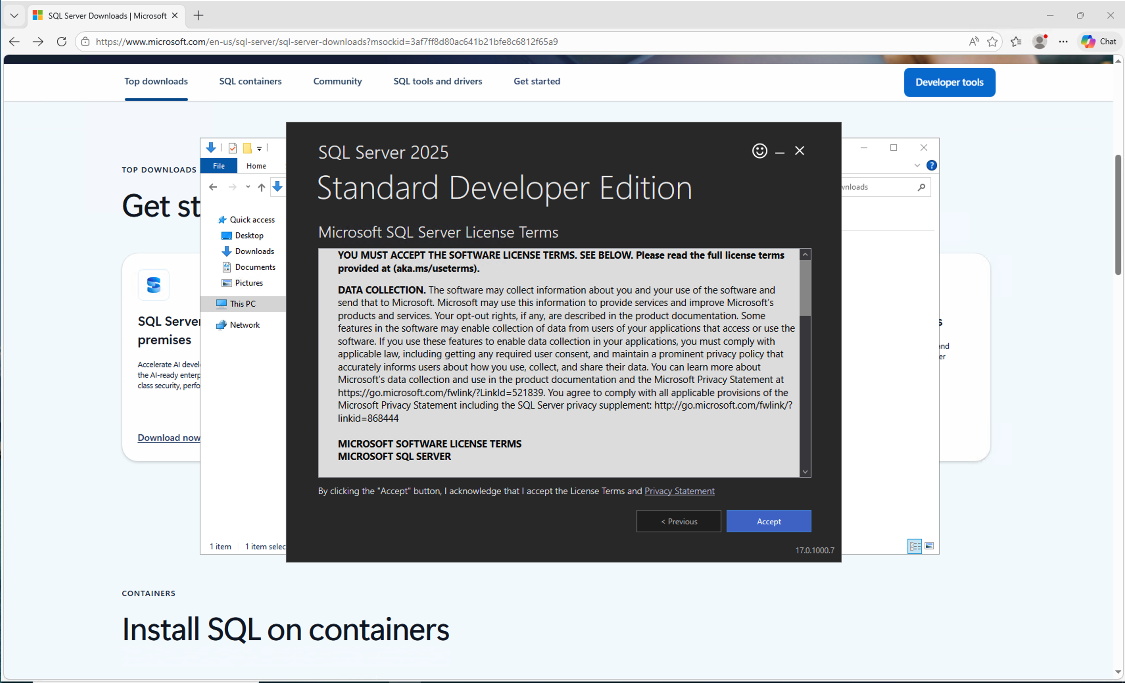Click the New folder quick access toolbar icon
Screen dimensions: 1125x683
(x=247, y=148)
